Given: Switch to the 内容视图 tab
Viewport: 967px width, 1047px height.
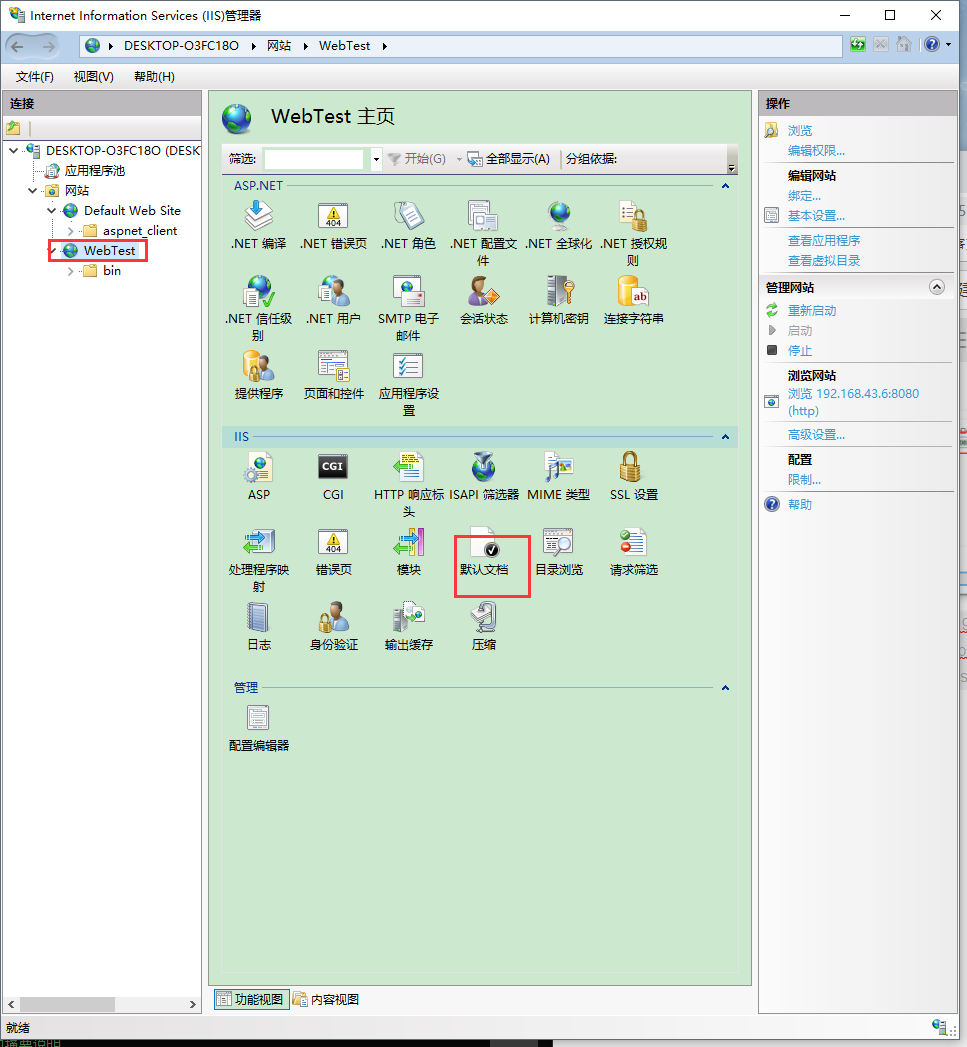Looking at the screenshot, I should pyautogui.click(x=326, y=1000).
